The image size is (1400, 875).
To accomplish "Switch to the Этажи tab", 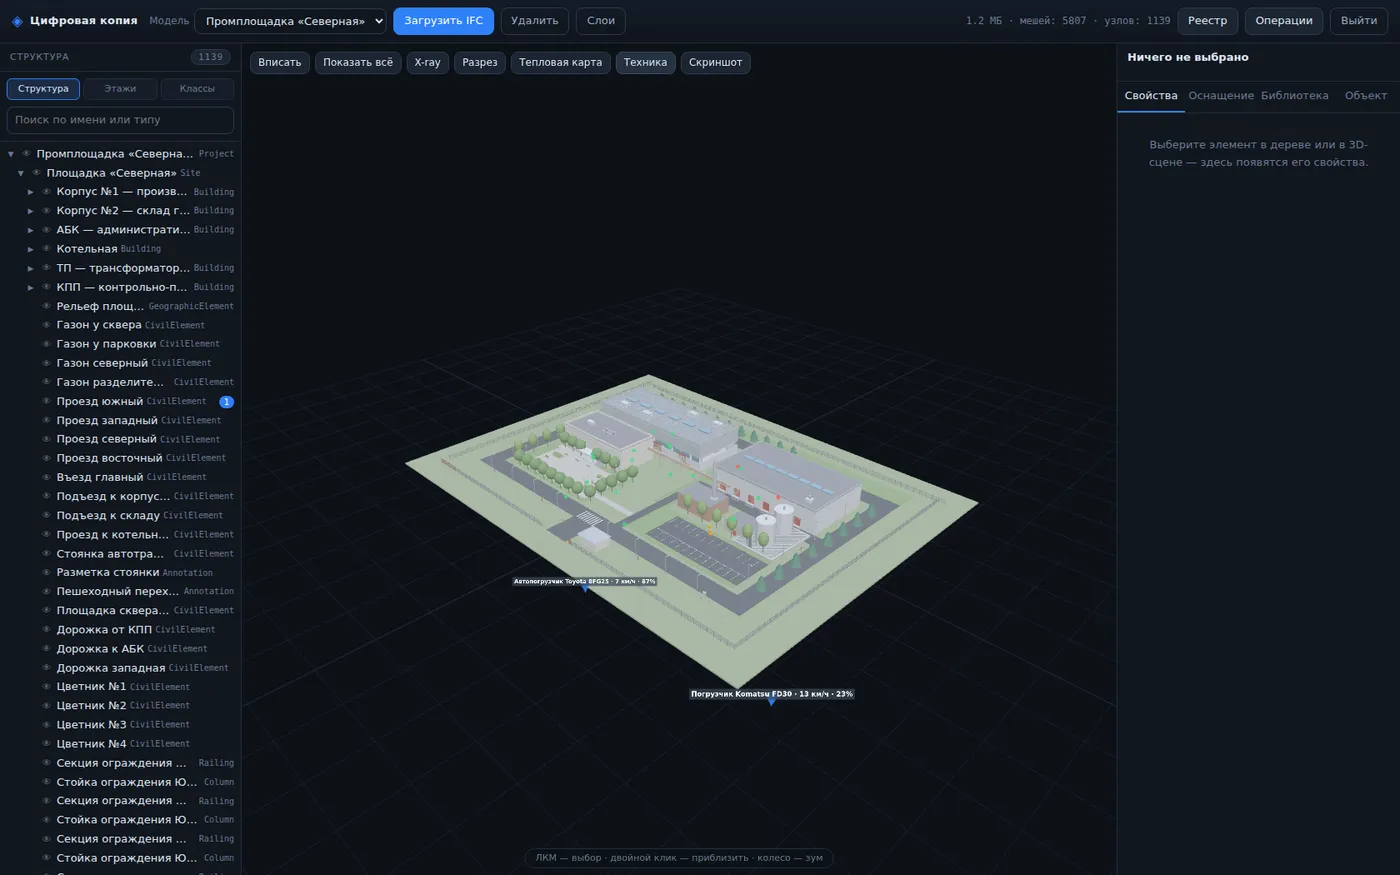I will point(120,89).
